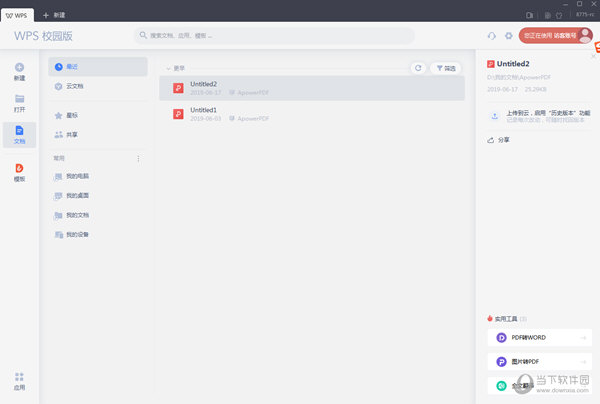Select the 文档 (Documents) sidebar icon
This screenshot has width=600, height=404.
(x=20, y=135)
